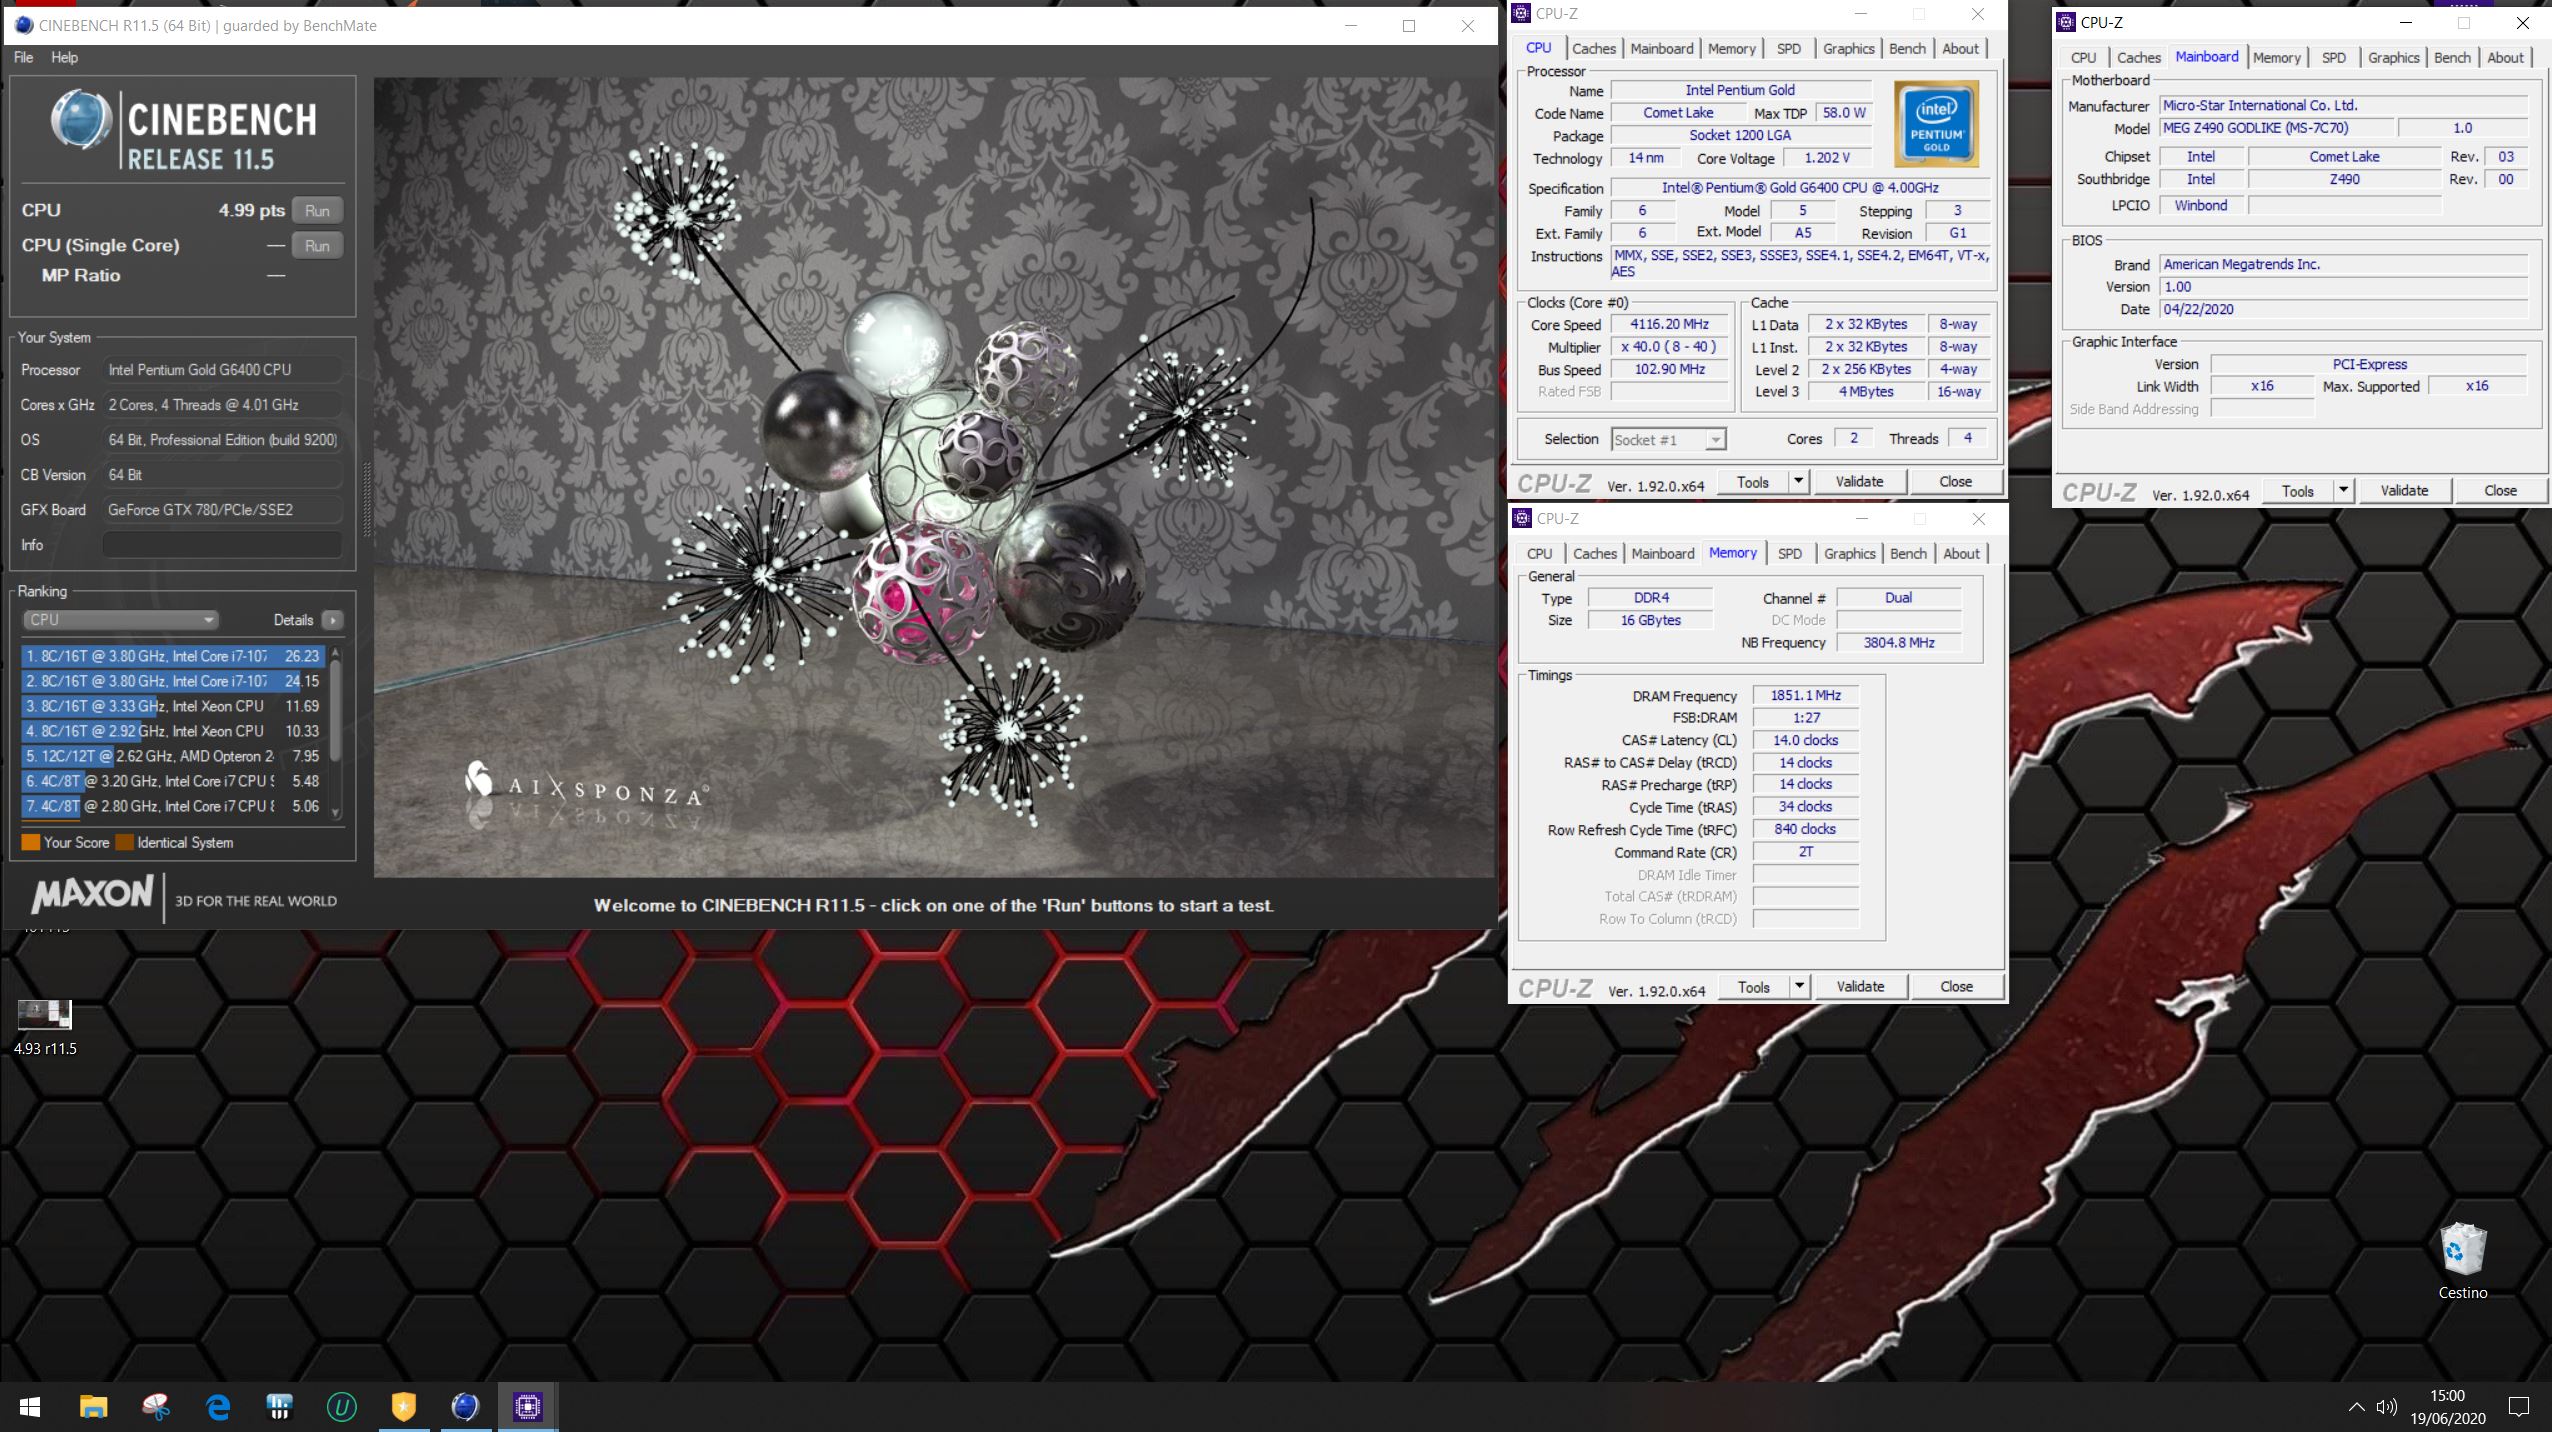The width and height of the screenshot is (2552, 1432).
Task: Open the volume control in tray
Action: point(2387,1408)
